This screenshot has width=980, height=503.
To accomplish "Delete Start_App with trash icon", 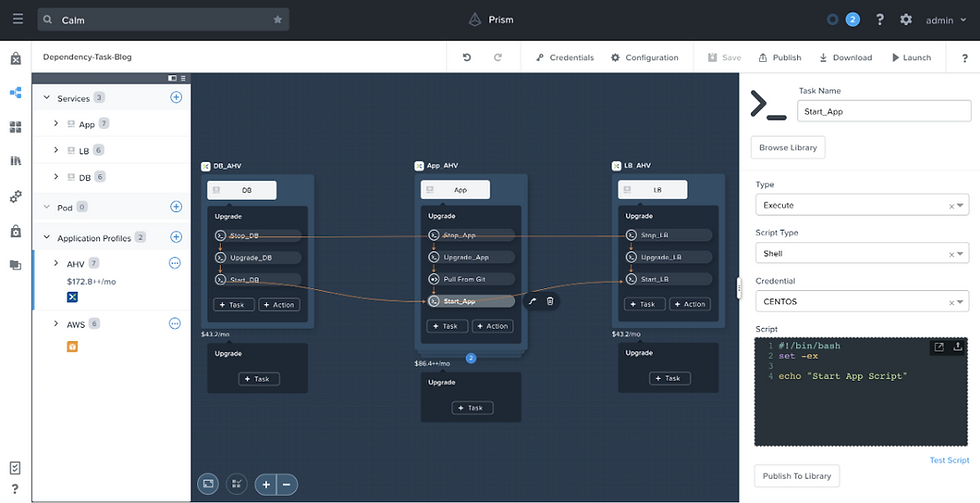I will tap(550, 301).
